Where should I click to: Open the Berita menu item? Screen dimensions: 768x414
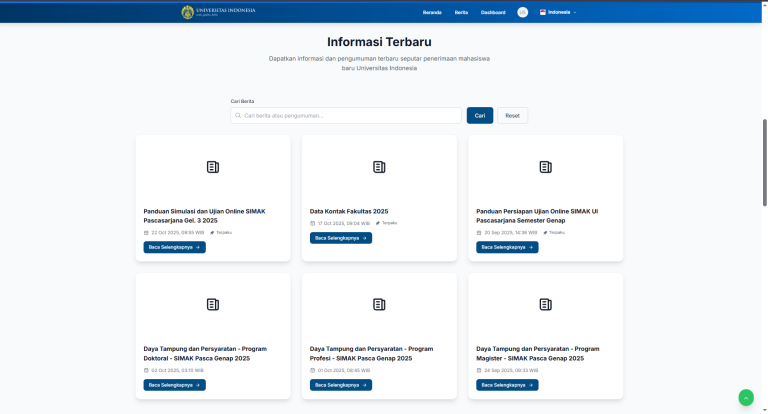[x=461, y=12]
